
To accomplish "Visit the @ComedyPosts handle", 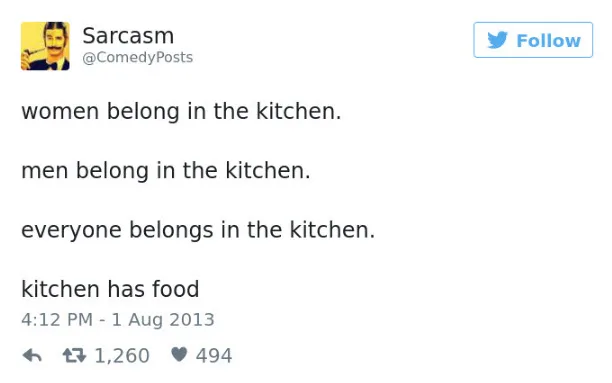I will click(x=137, y=57).
